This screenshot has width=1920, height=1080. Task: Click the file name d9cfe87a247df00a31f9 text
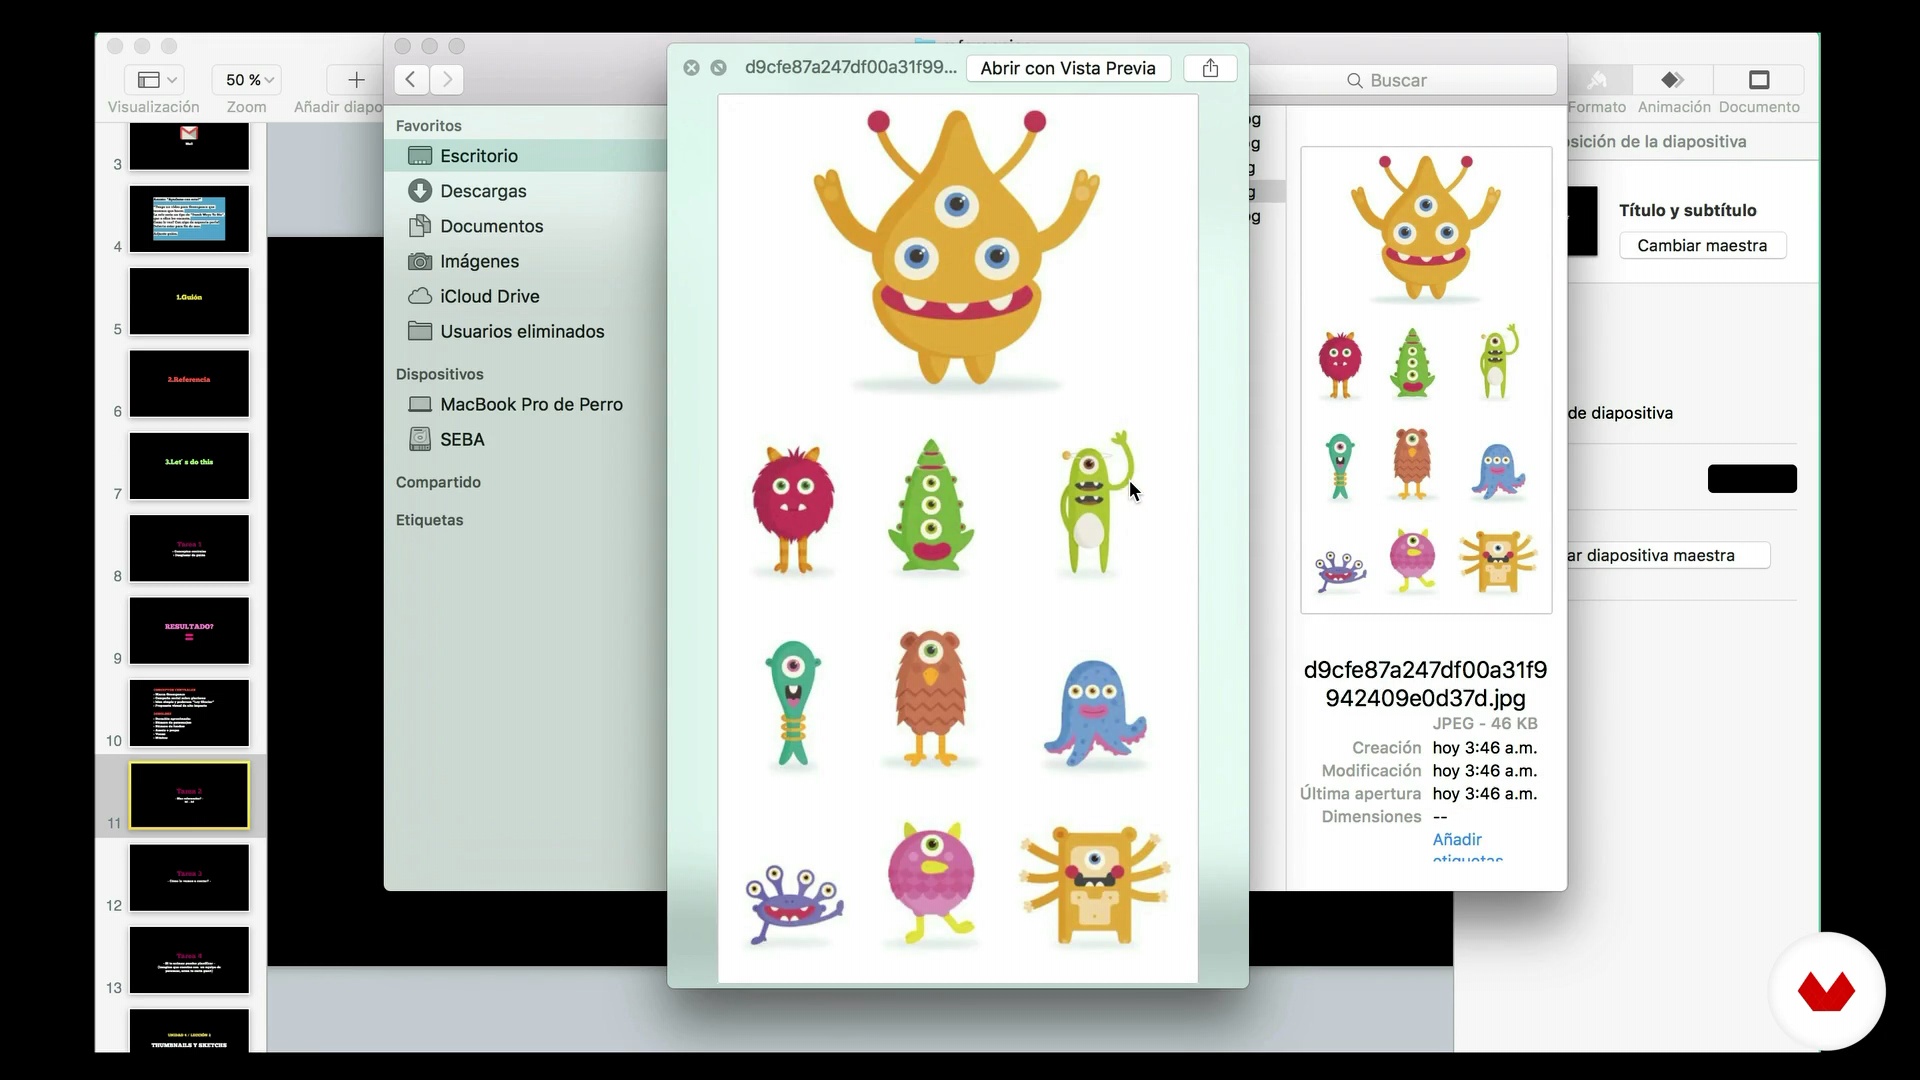1425,684
